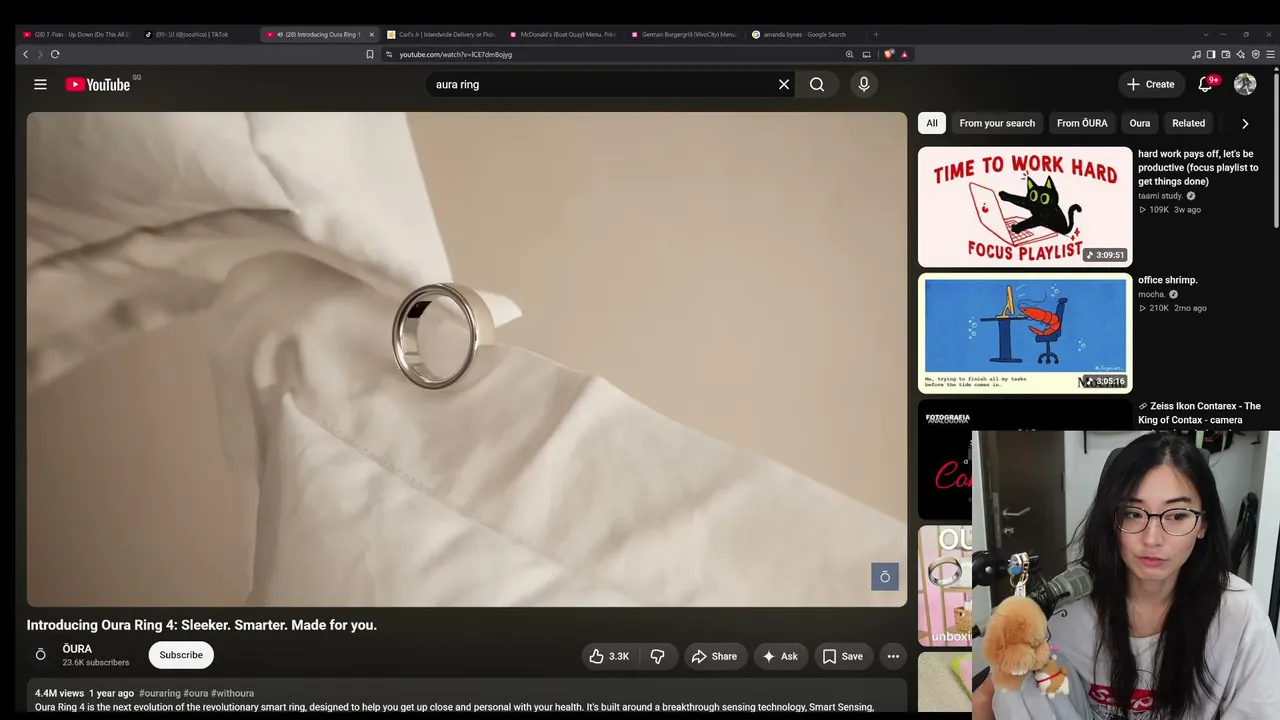This screenshot has height=720, width=1280.
Task: Open the Brave Rewards triangle icon
Action: 904,54
